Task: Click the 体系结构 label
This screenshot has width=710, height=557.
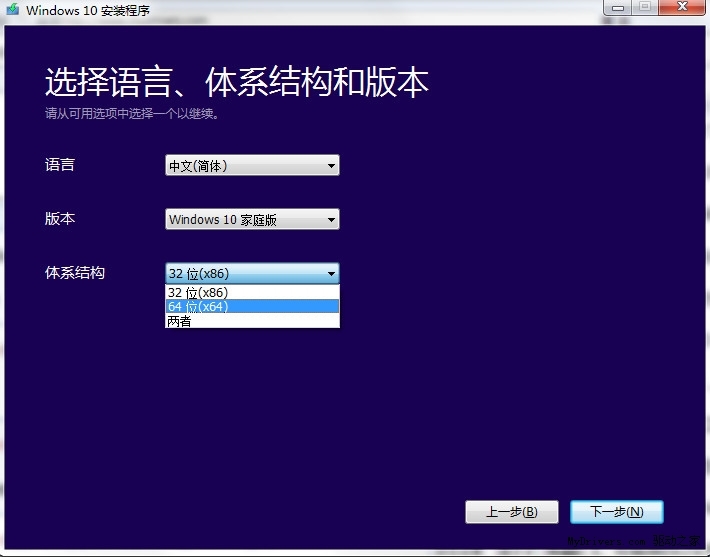Action: (75, 273)
